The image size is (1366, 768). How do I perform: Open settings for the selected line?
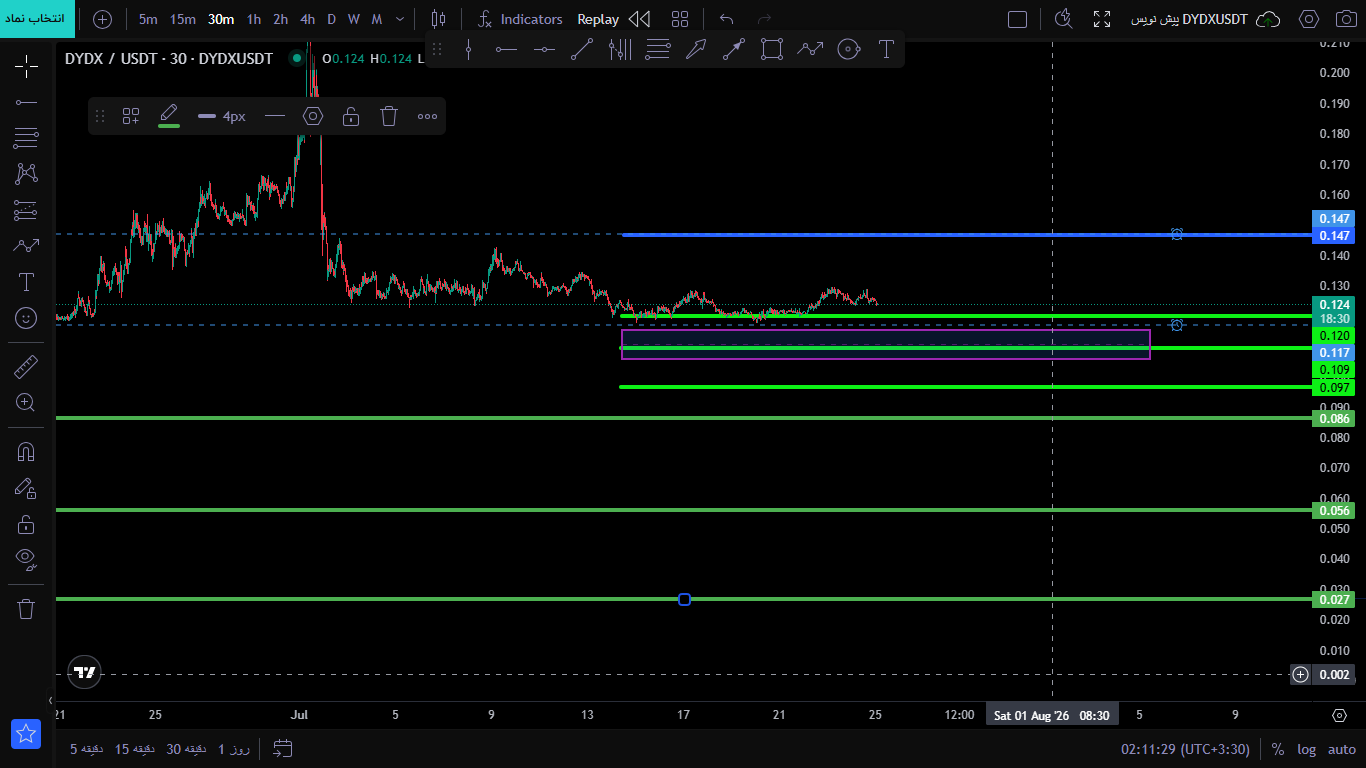[313, 116]
